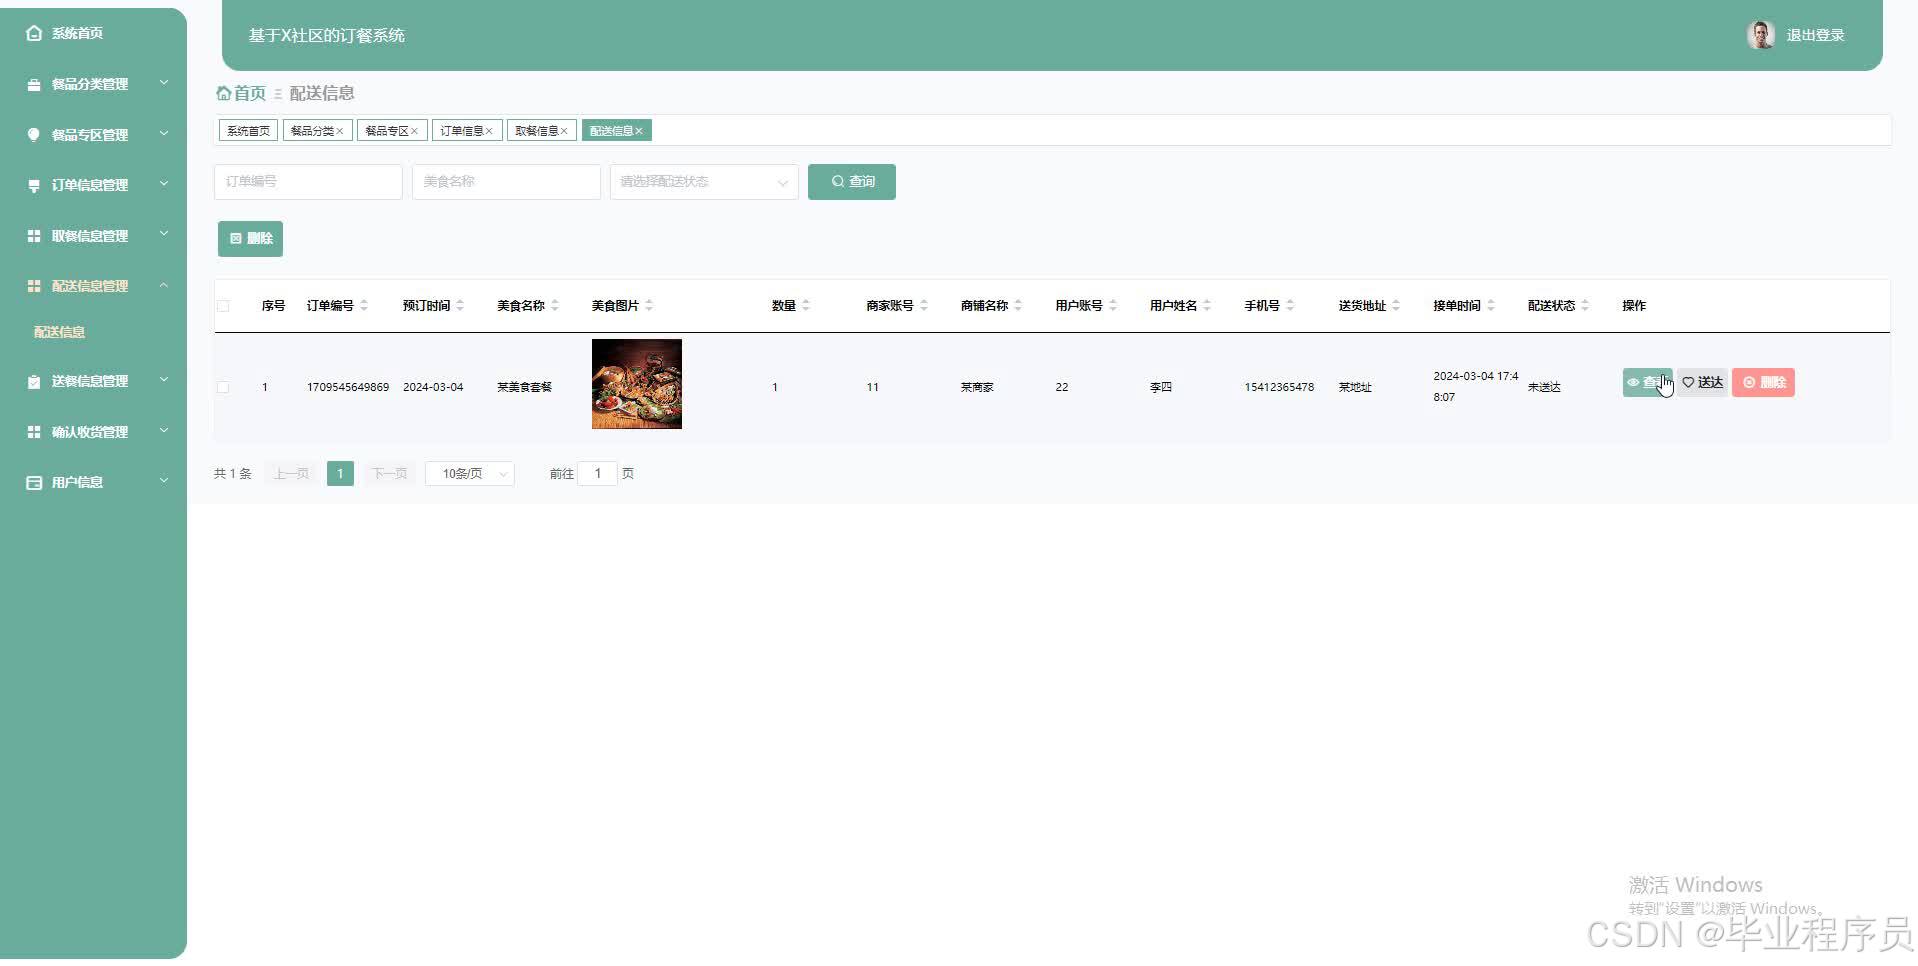Click the breadcrumb home icon
The width and height of the screenshot is (1918, 966).
click(x=224, y=93)
